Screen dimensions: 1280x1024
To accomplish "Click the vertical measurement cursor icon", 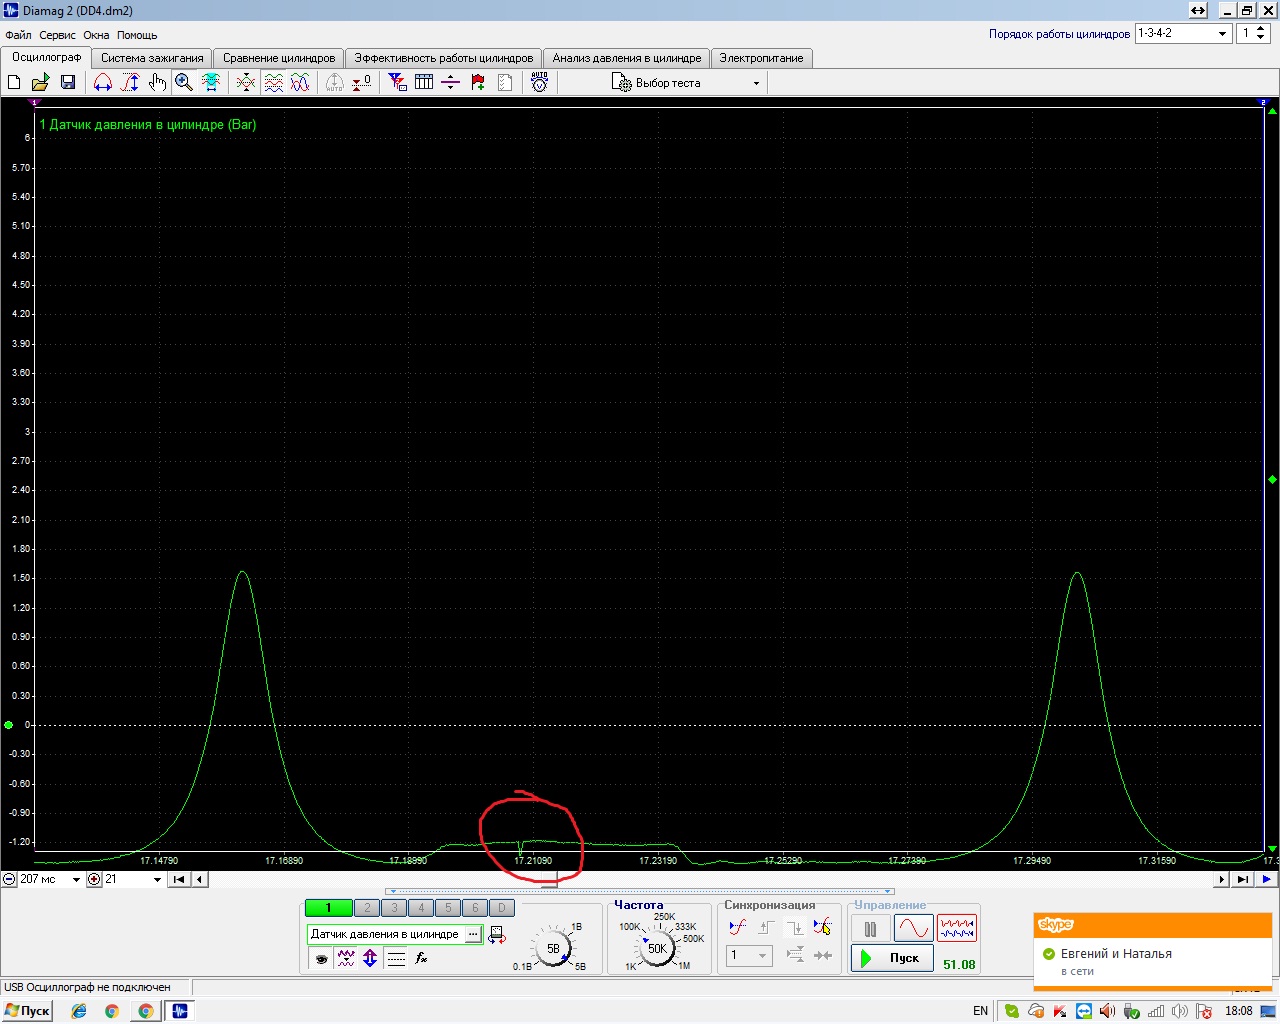I will [x=130, y=83].
